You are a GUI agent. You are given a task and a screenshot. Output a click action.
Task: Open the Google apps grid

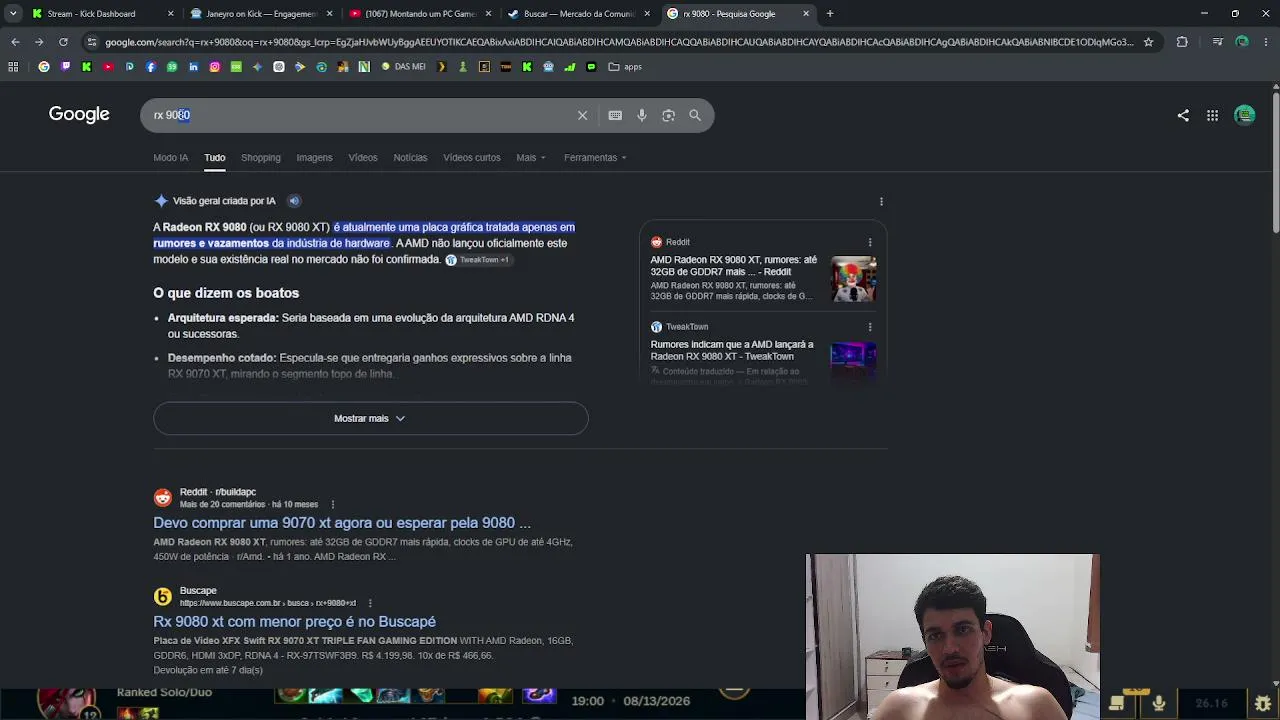[1212, 115]
